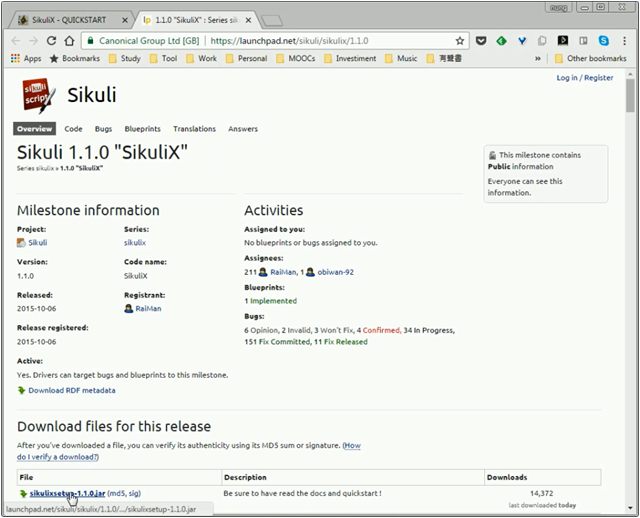This screenshot has height=518, width=640.
Task: Download sikulixsetup-1.1.0.jar file link
Action: click(67, 494)
